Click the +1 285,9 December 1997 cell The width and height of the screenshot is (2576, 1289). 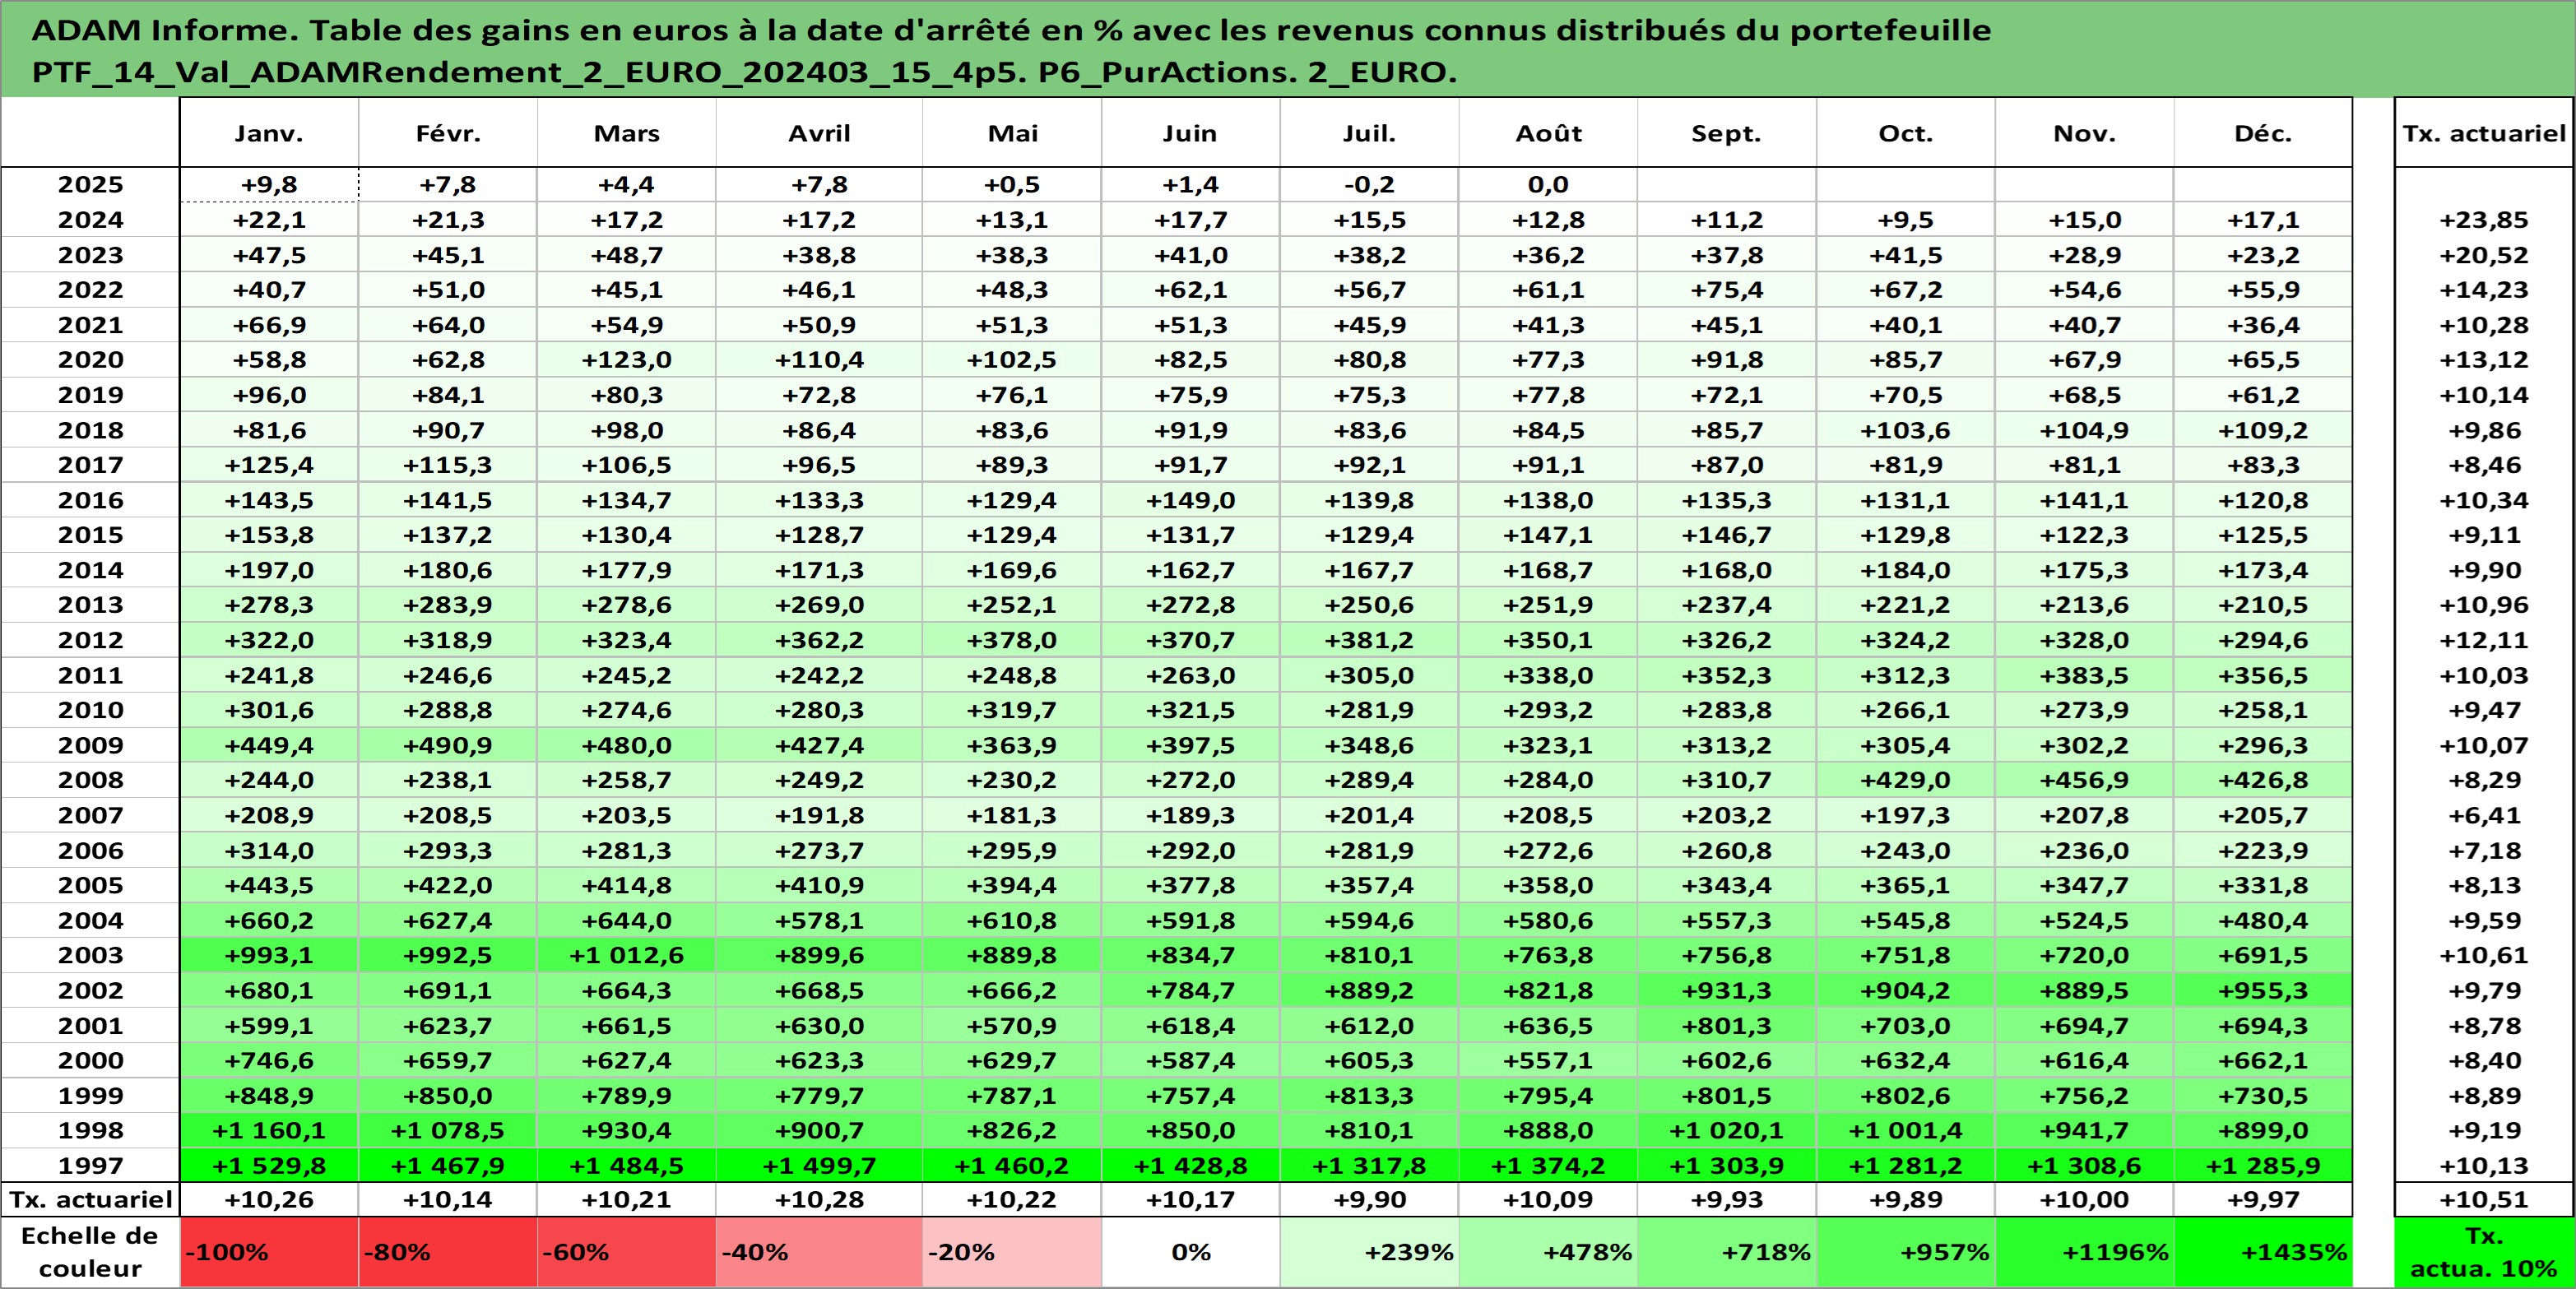coord(2263,1165)
